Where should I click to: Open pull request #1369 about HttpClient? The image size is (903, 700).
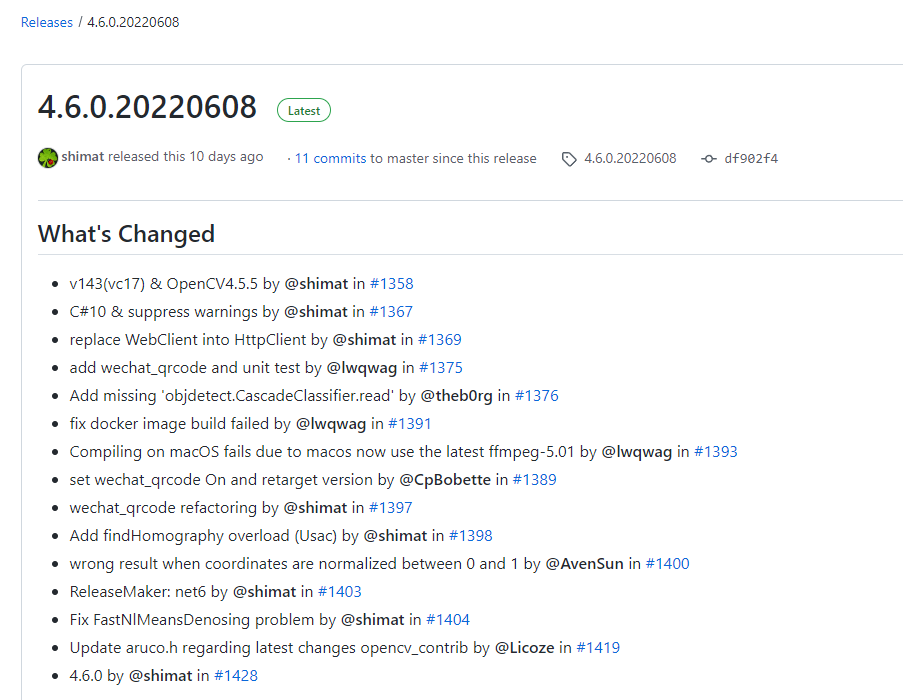coord(440,340)
